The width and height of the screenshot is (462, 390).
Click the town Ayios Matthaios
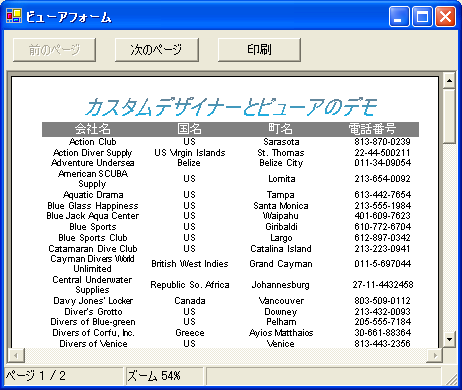coord(281,333)
